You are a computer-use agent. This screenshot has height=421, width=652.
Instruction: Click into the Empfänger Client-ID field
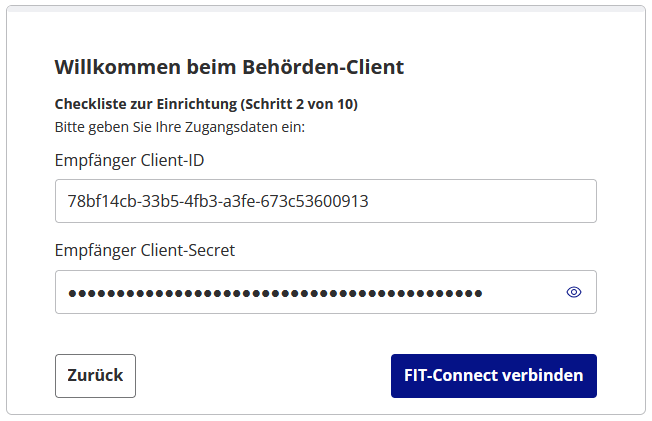325,201
